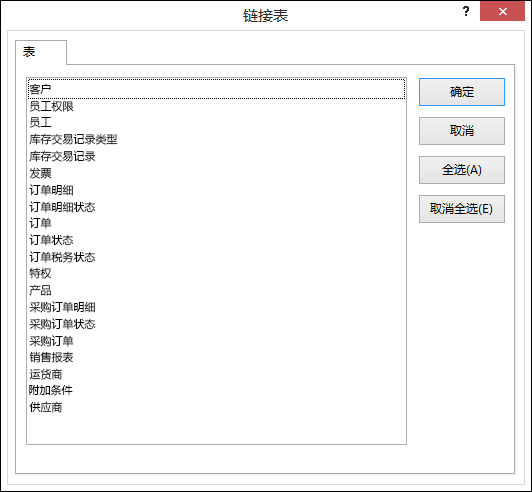Select 采购订单状态 in the list
The width and height of the screenshot is (532, 492).
coord(216,324)
